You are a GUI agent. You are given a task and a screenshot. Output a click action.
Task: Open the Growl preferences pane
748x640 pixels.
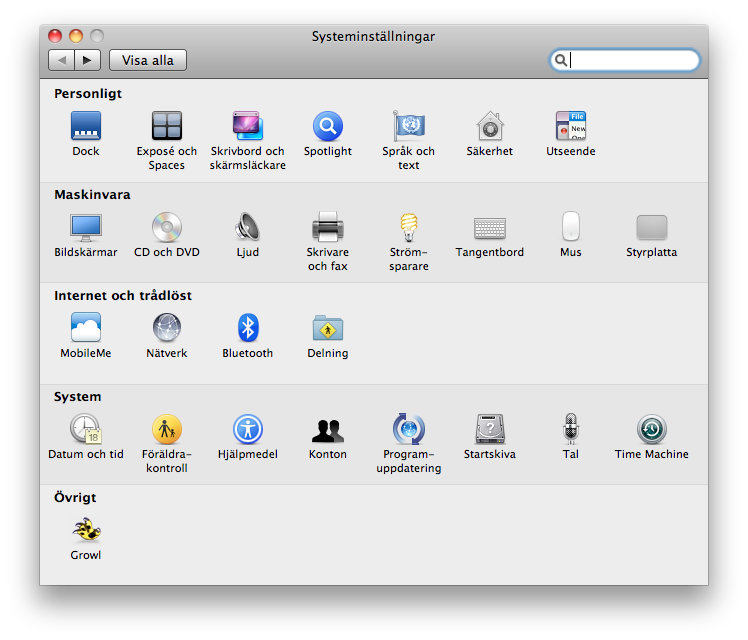coord(86,531)
